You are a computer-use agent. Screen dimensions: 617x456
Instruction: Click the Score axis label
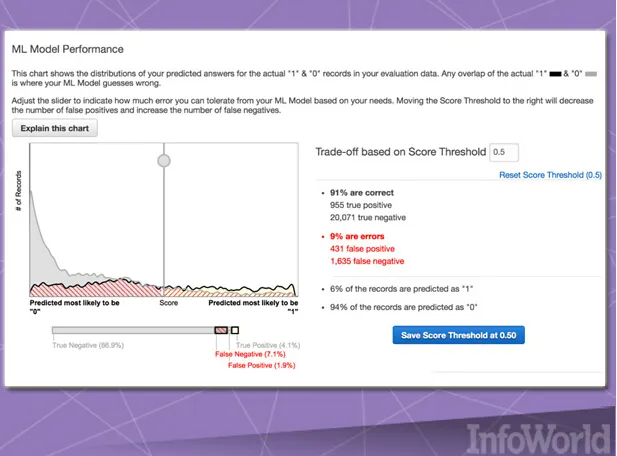click(169, 303)
